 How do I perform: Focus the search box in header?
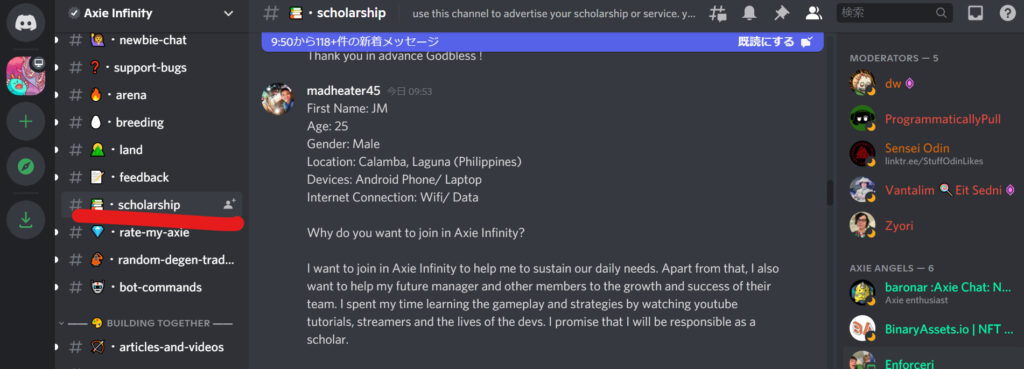point(894,12)
